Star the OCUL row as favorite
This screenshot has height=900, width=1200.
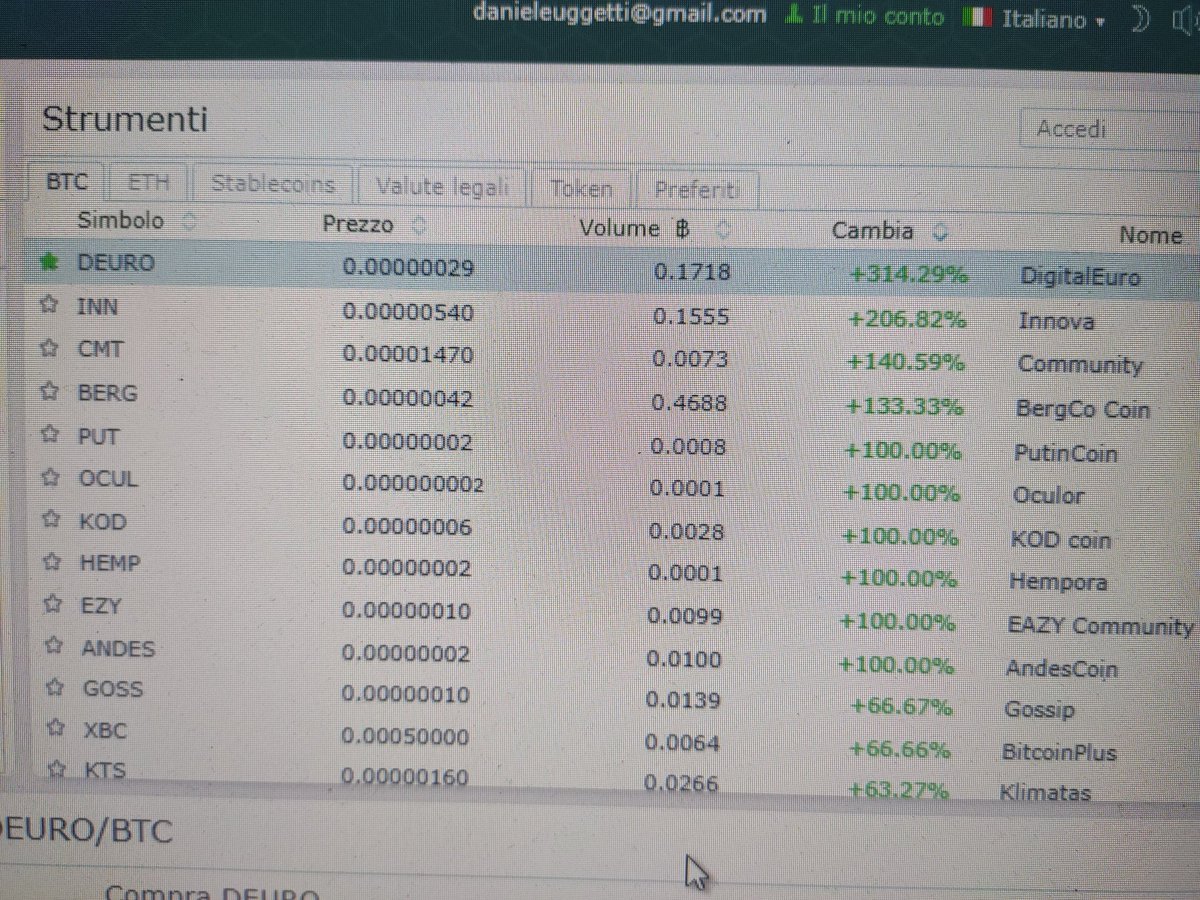click(49, 479)
